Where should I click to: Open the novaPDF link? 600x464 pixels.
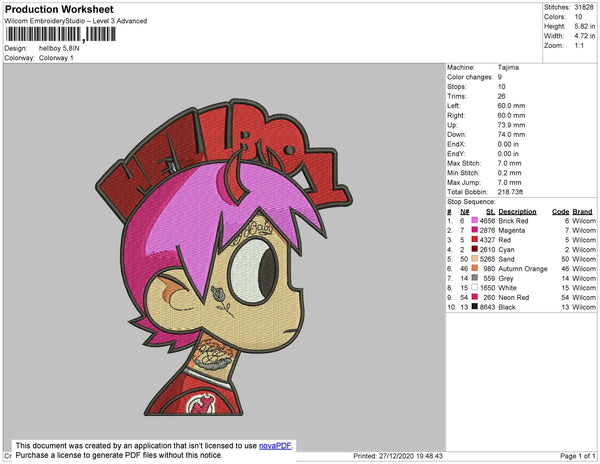point(275,446)
